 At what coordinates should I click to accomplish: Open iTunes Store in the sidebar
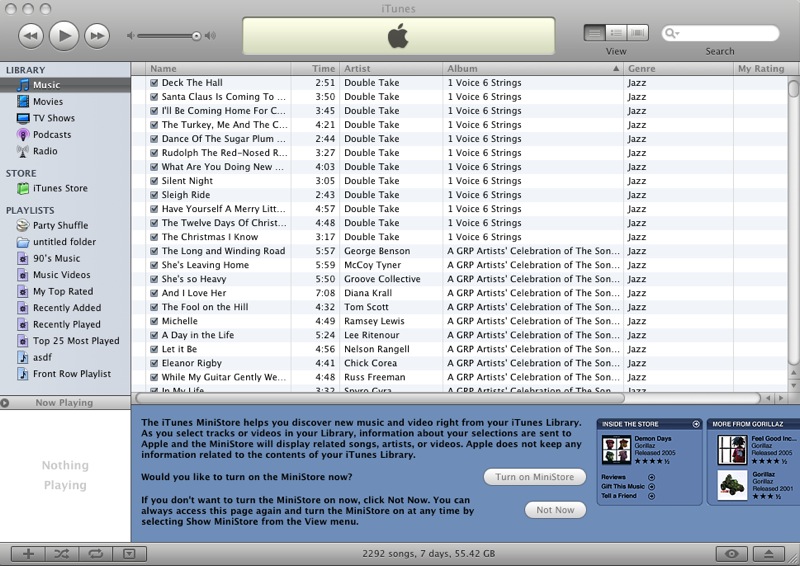60,188
